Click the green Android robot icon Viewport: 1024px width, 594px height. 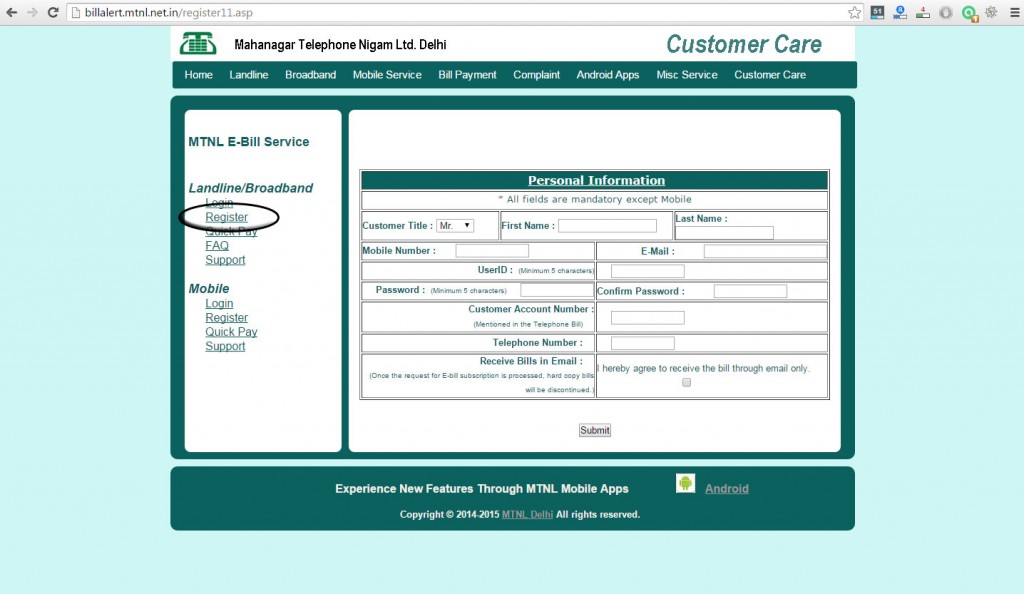[685, 484]
